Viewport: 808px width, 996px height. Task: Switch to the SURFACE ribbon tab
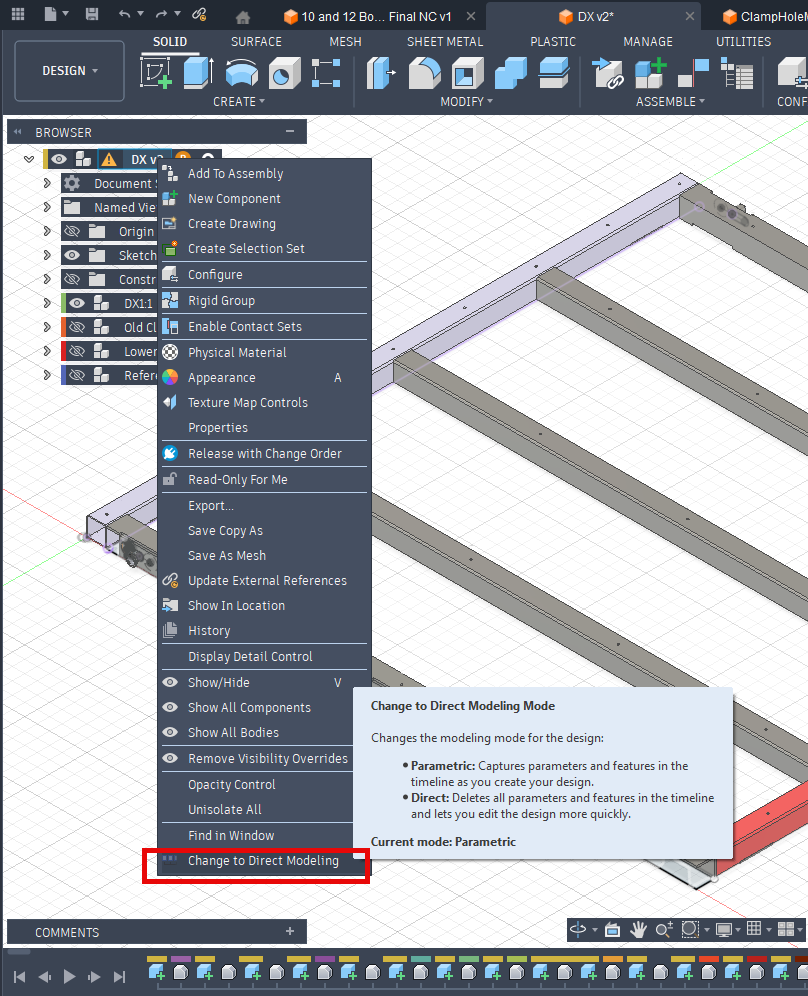[256, 42]
